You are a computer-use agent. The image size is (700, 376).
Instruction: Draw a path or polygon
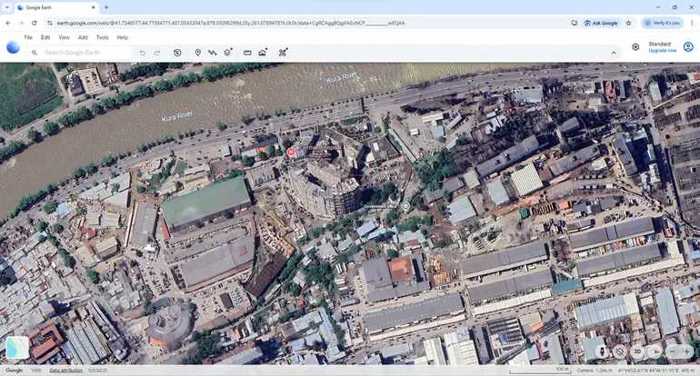[212, 53]
